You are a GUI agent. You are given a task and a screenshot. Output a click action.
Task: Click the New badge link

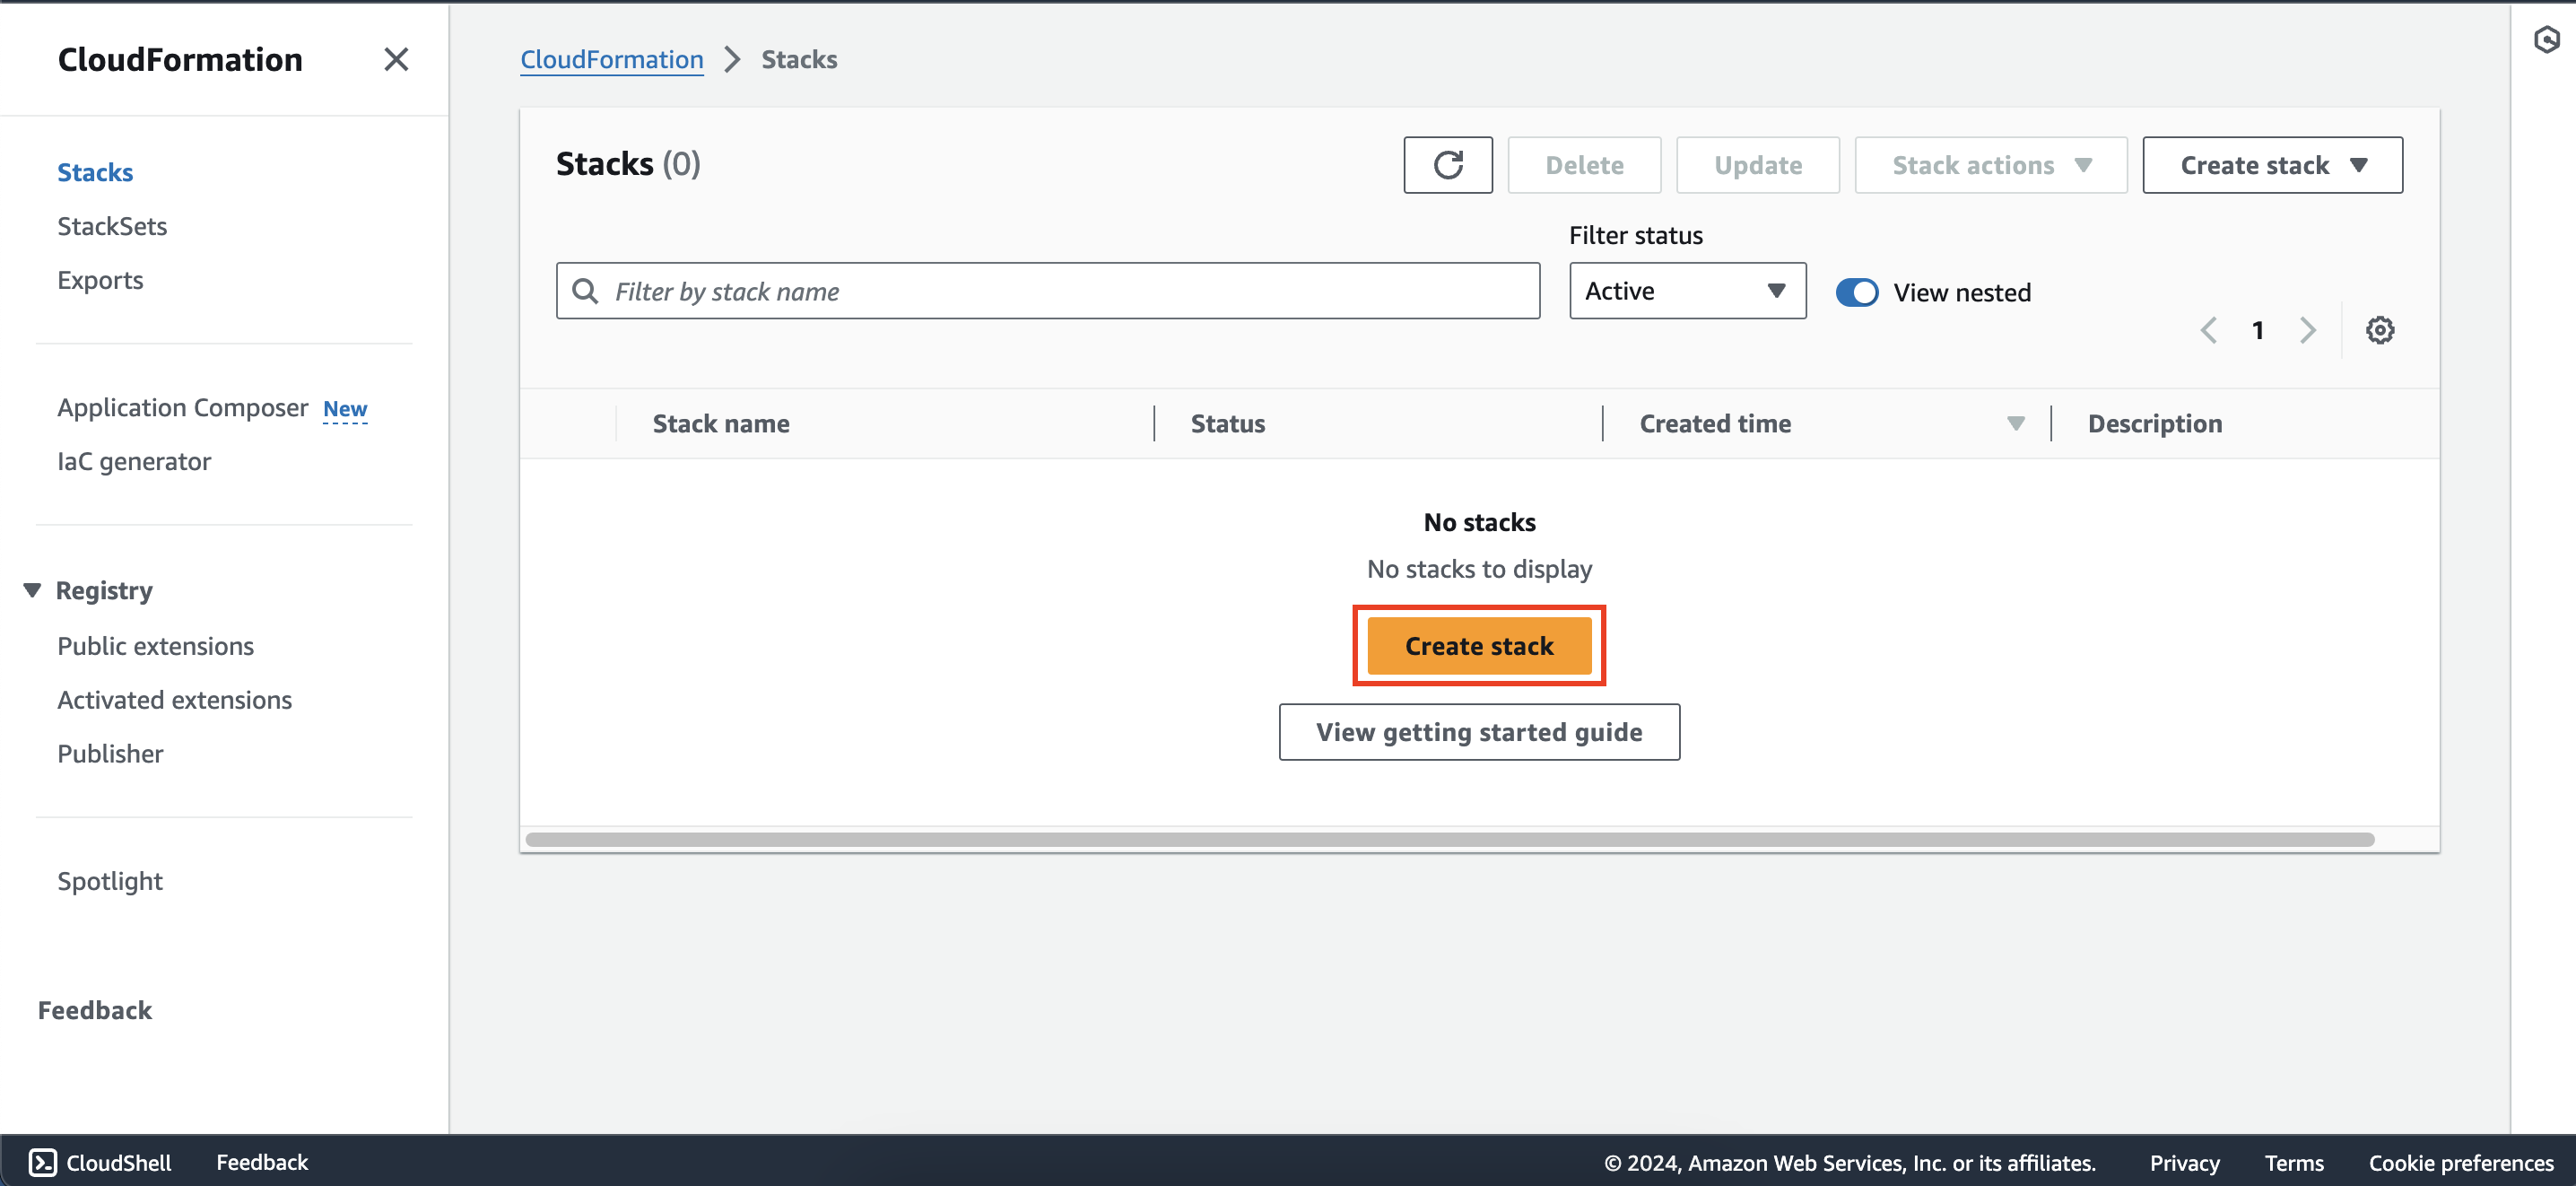coord(345,409)
